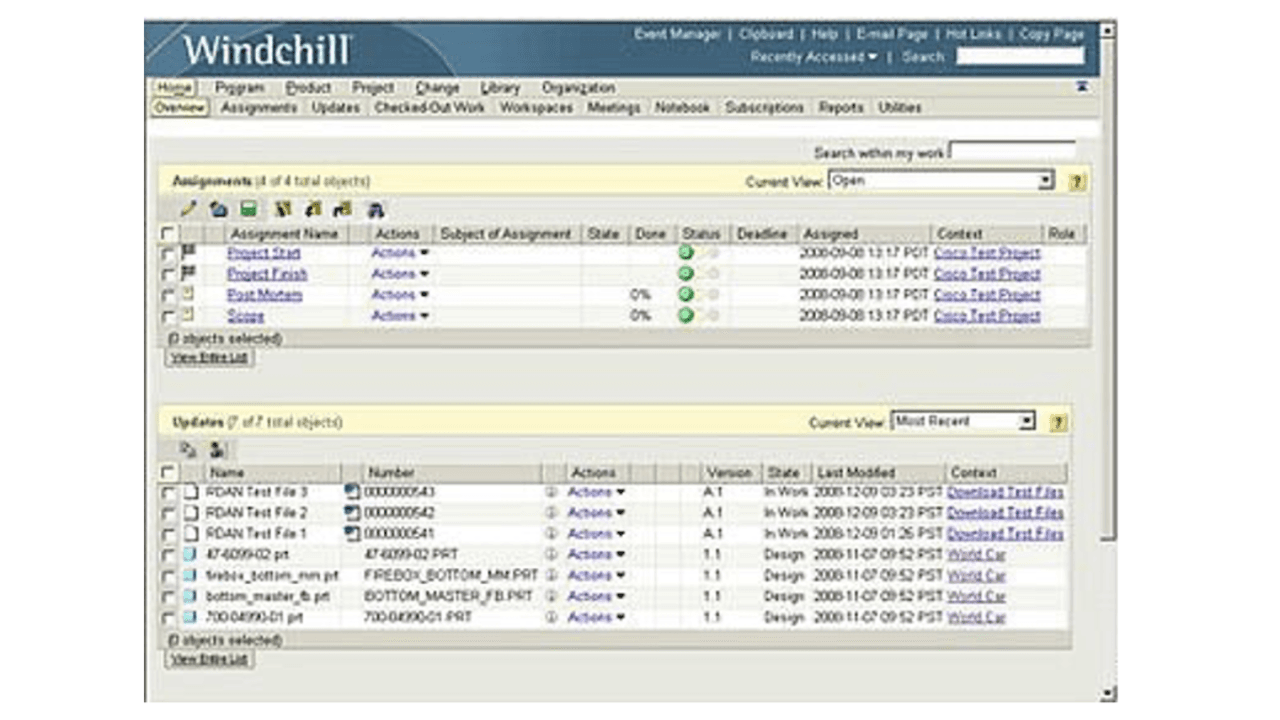Screen dimensions: 1280x720
Task: Switch to the Product tab
Action: click(308, 88)
